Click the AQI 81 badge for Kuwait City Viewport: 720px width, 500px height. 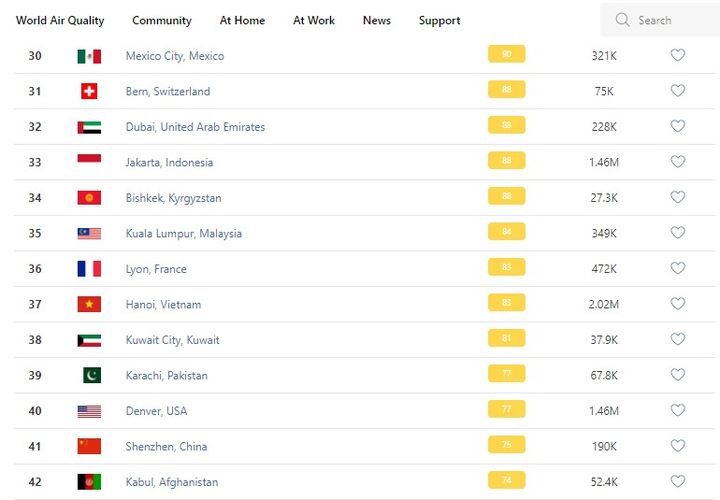click(x=506, y=339)
